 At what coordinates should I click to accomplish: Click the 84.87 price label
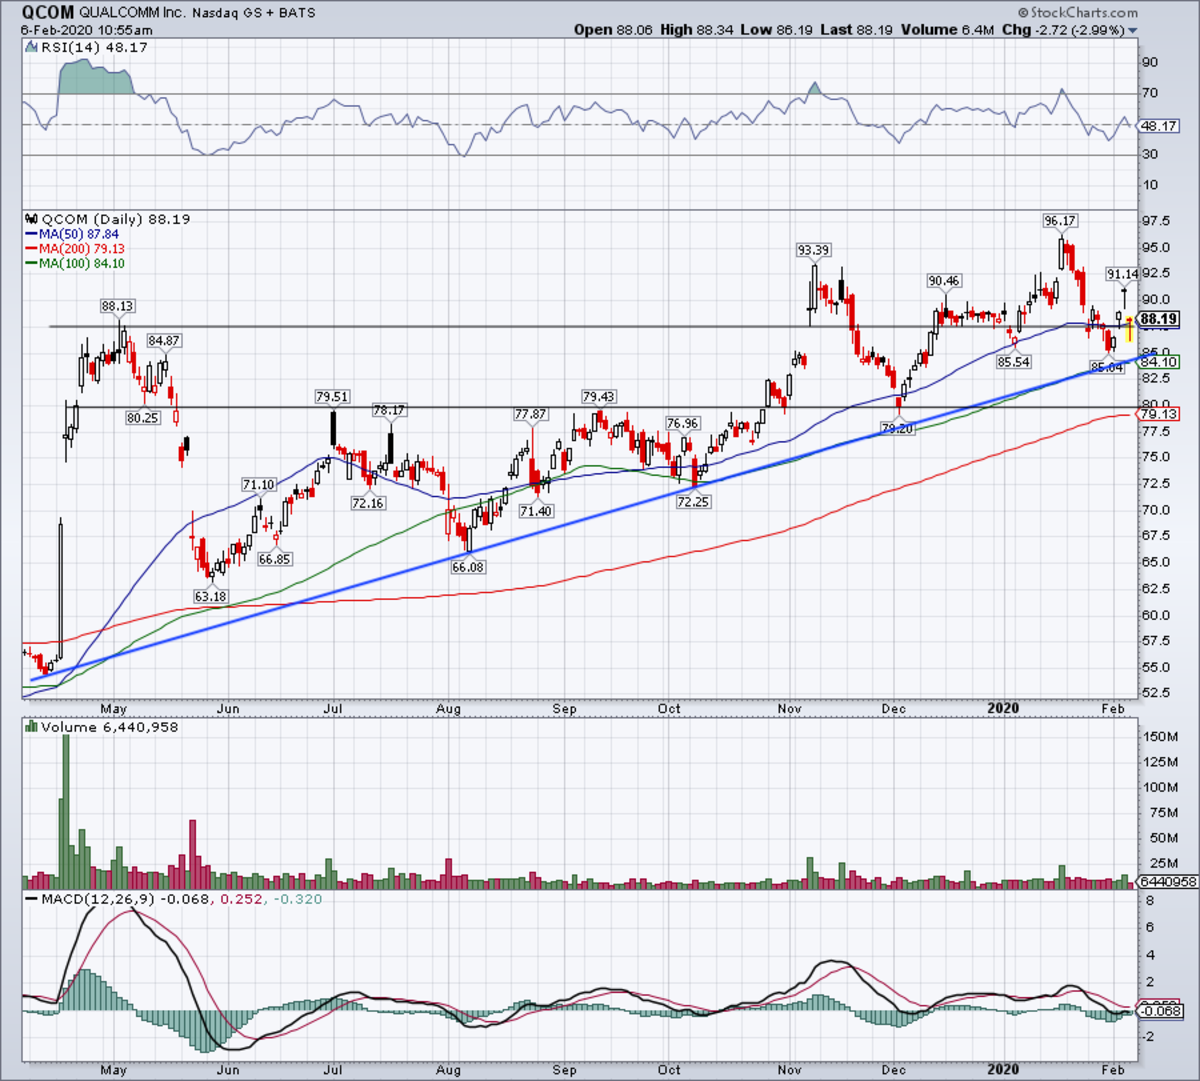point(164,341)
